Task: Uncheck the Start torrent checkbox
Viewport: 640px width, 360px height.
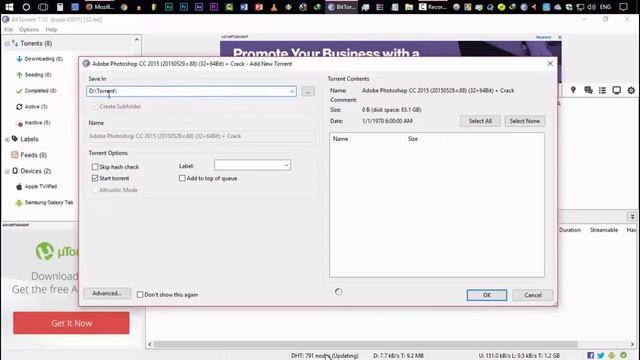Action: [95, 178]
